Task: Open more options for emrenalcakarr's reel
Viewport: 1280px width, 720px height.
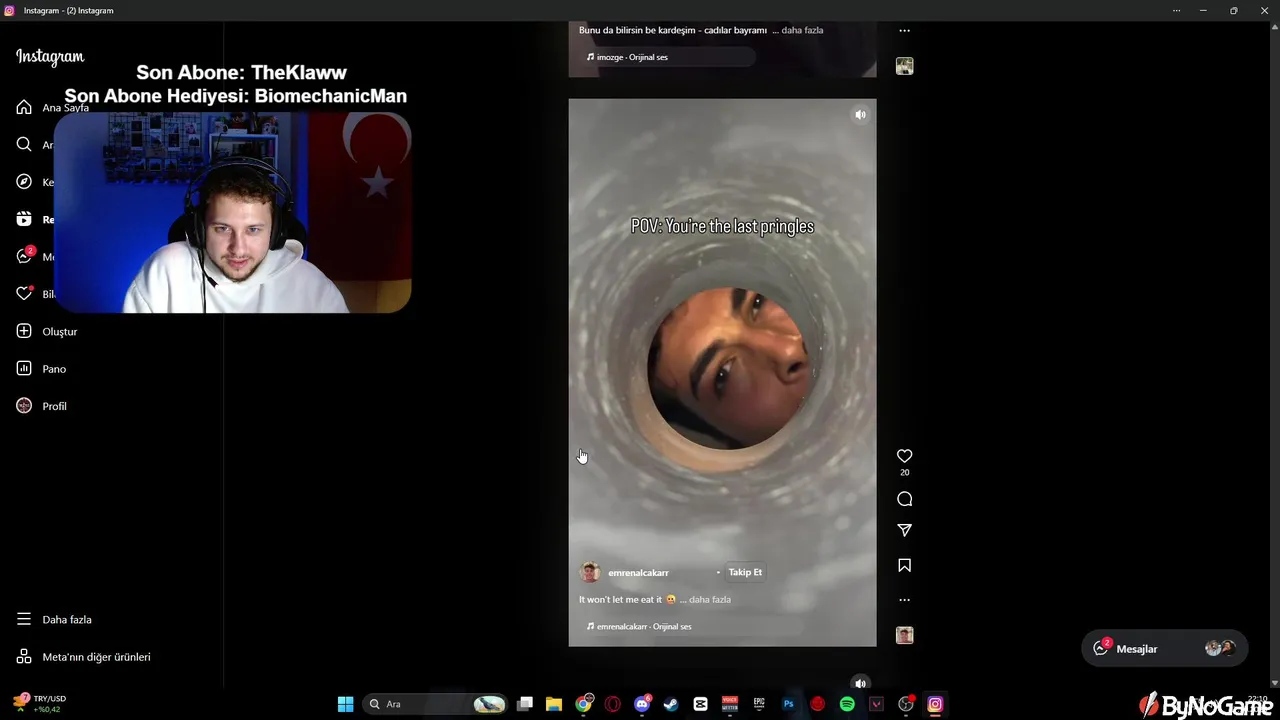Action: [904, 600]
